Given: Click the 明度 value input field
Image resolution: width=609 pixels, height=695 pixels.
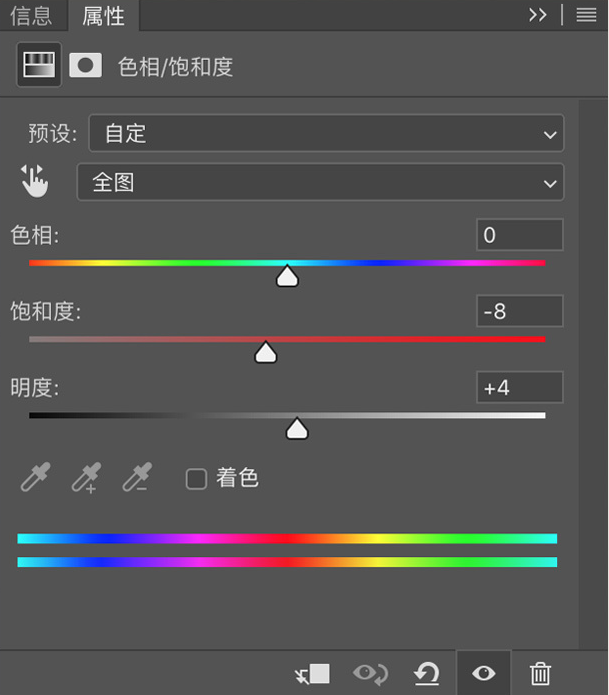Looking at the screenshot, I should click(520, 387).
